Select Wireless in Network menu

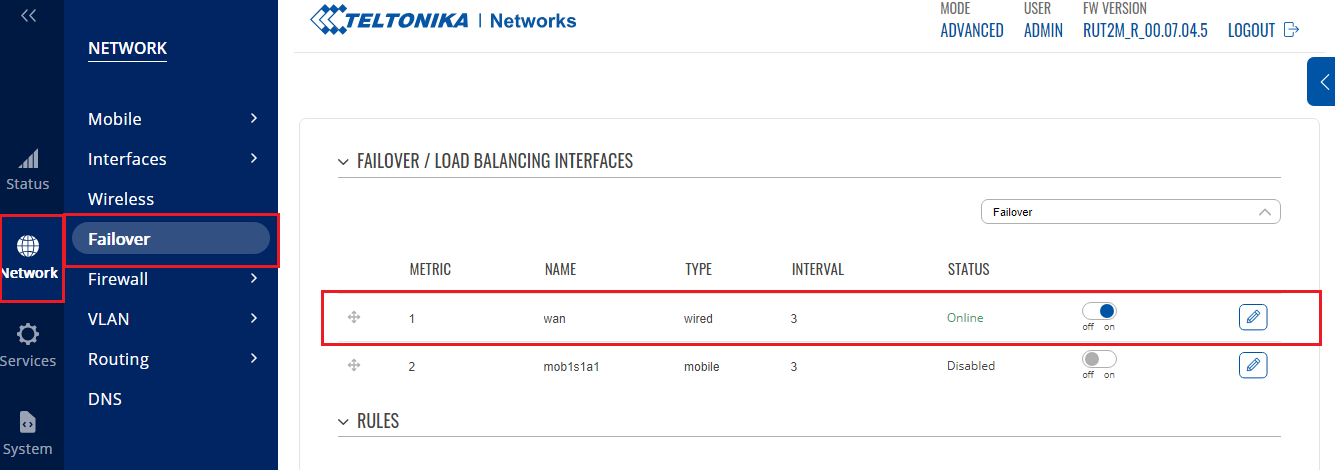(x=121, y=199)
